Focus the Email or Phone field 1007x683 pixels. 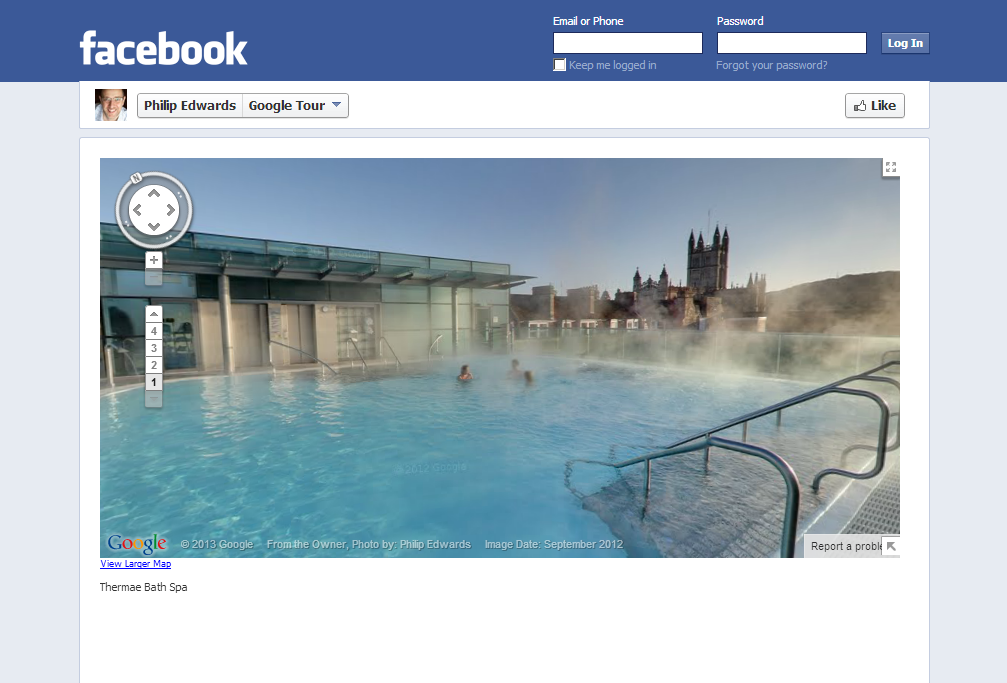[x=627, y=43]
